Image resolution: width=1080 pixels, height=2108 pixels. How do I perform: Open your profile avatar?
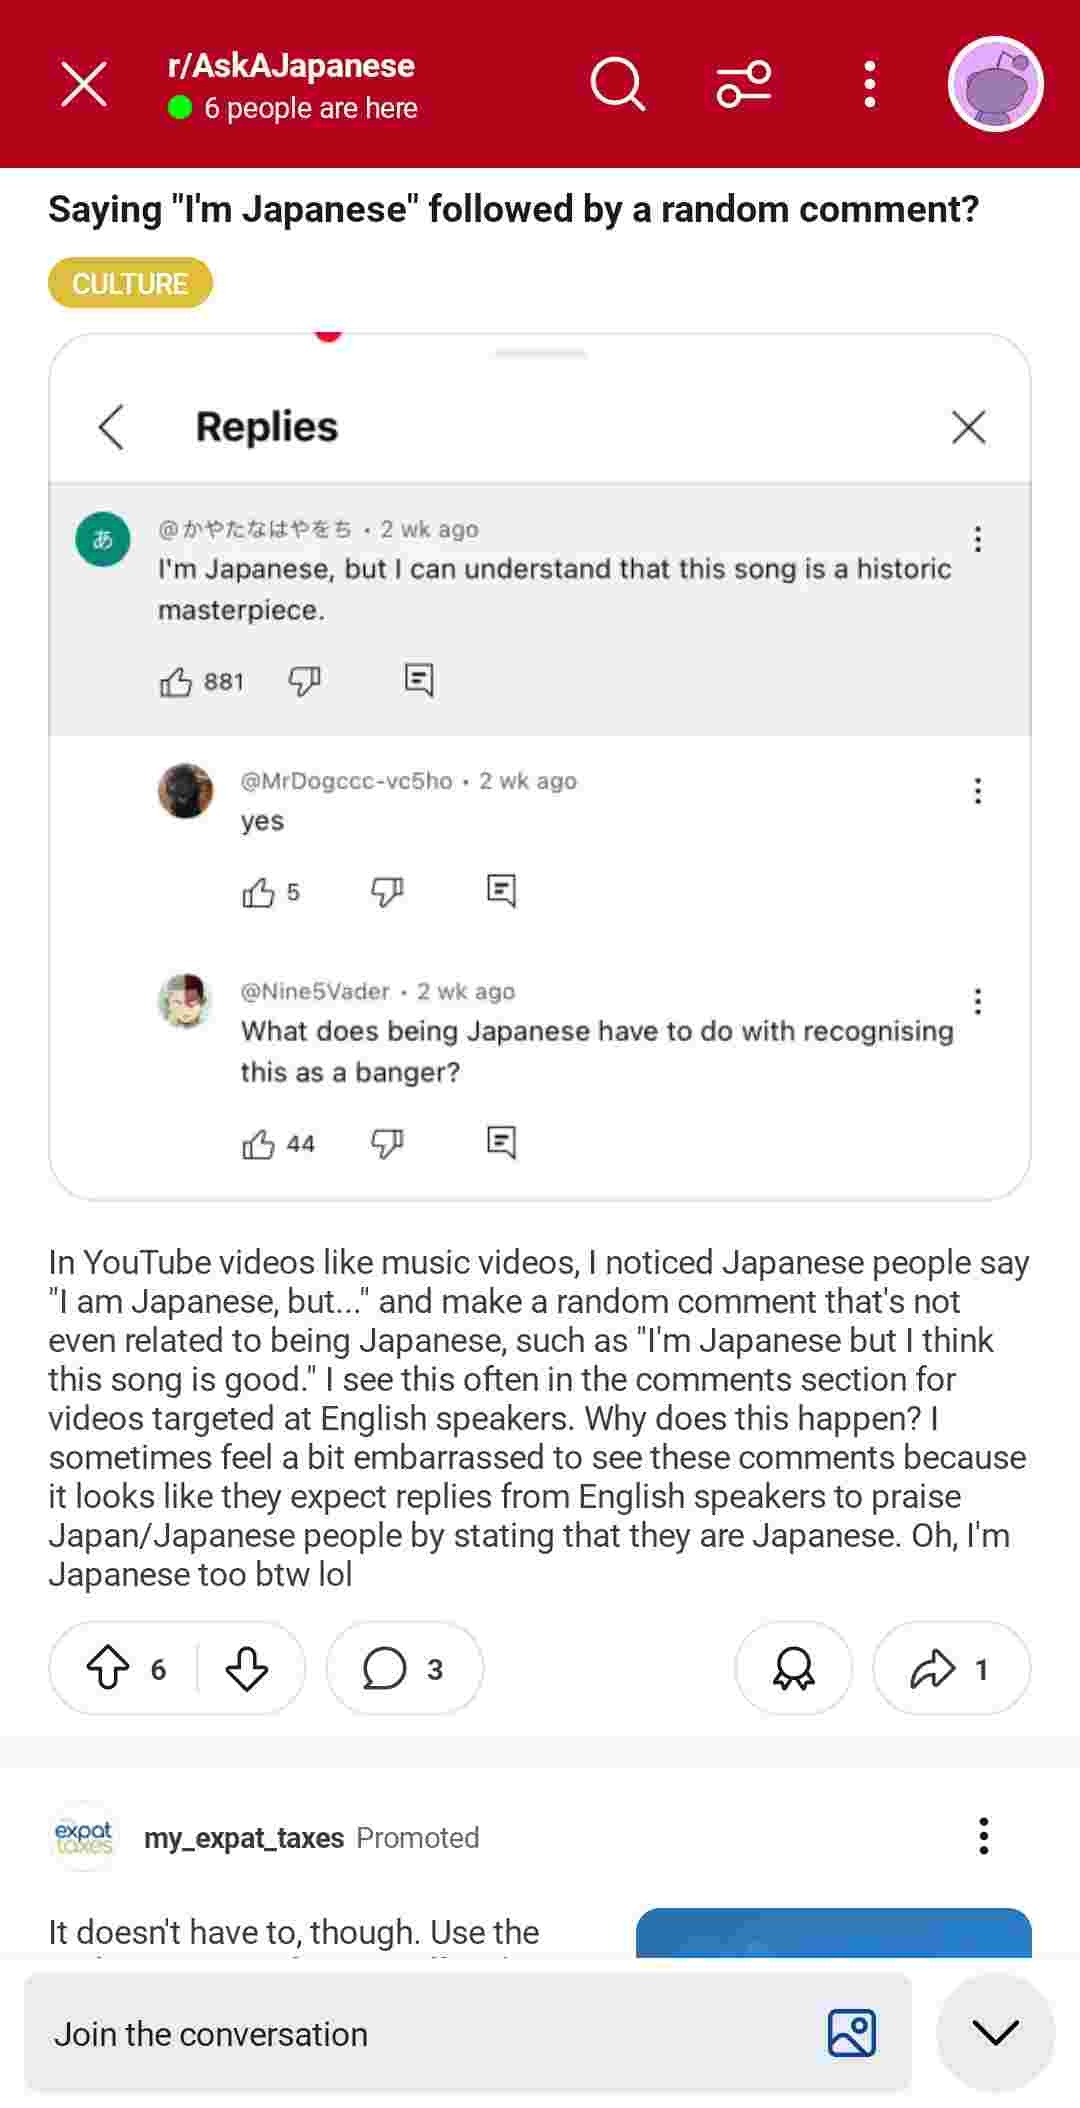pos(995,84)
